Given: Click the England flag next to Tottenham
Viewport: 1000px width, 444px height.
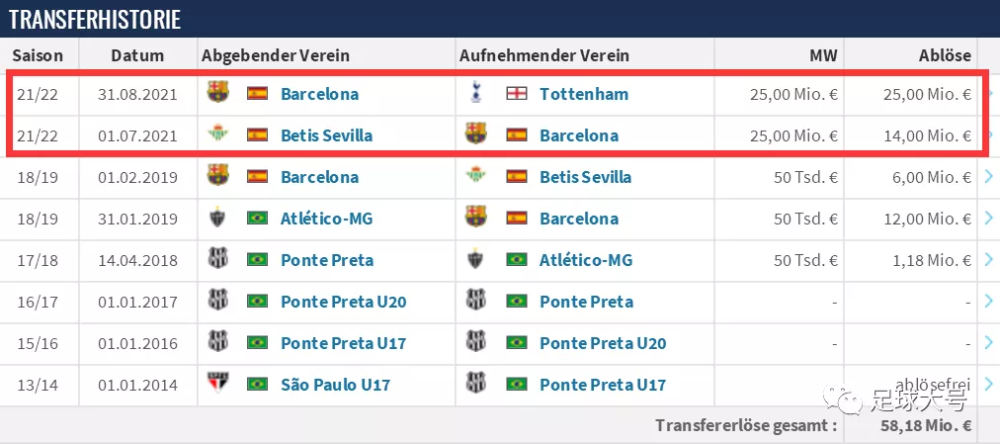Looking at the screenshot, I should point(517,94).
